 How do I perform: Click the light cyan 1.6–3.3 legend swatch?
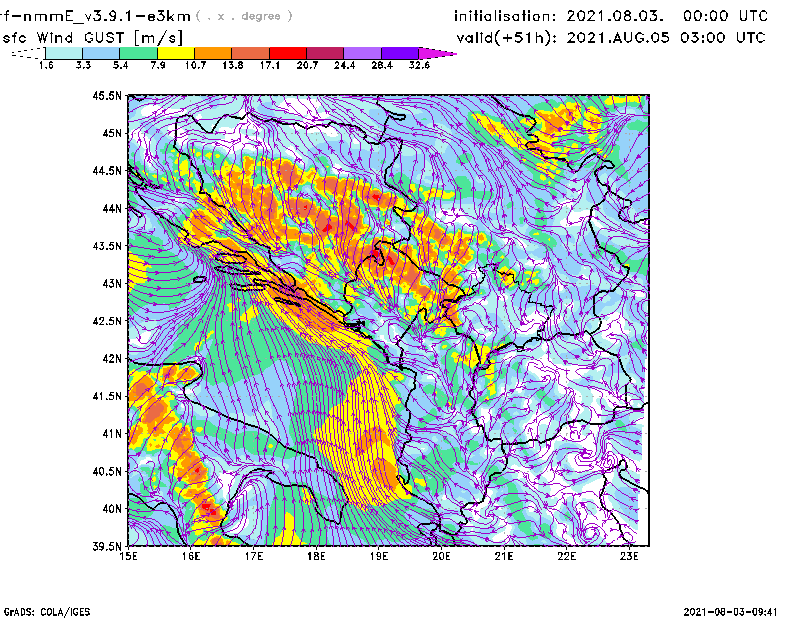[64, 53]
